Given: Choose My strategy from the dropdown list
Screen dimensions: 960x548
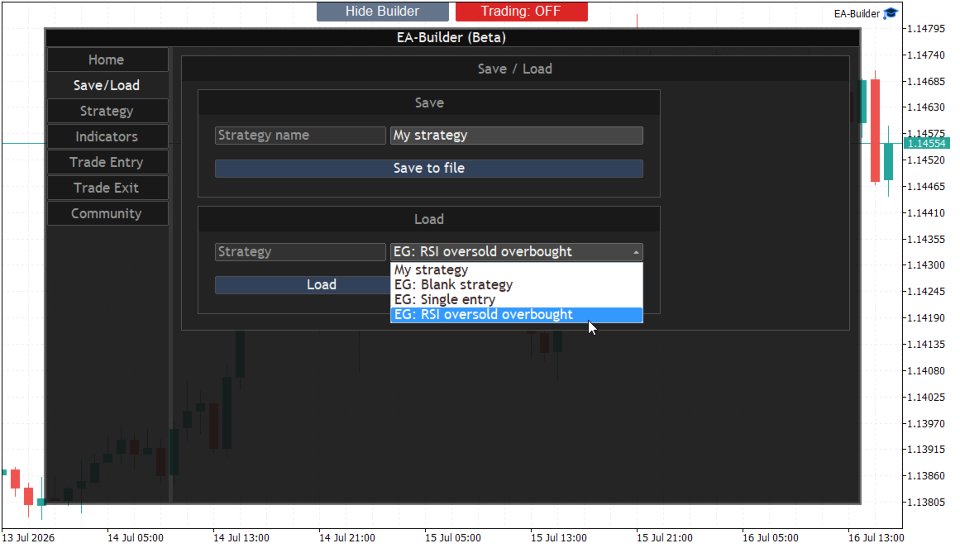Looking at the screenshot, I should pos(516,270).
